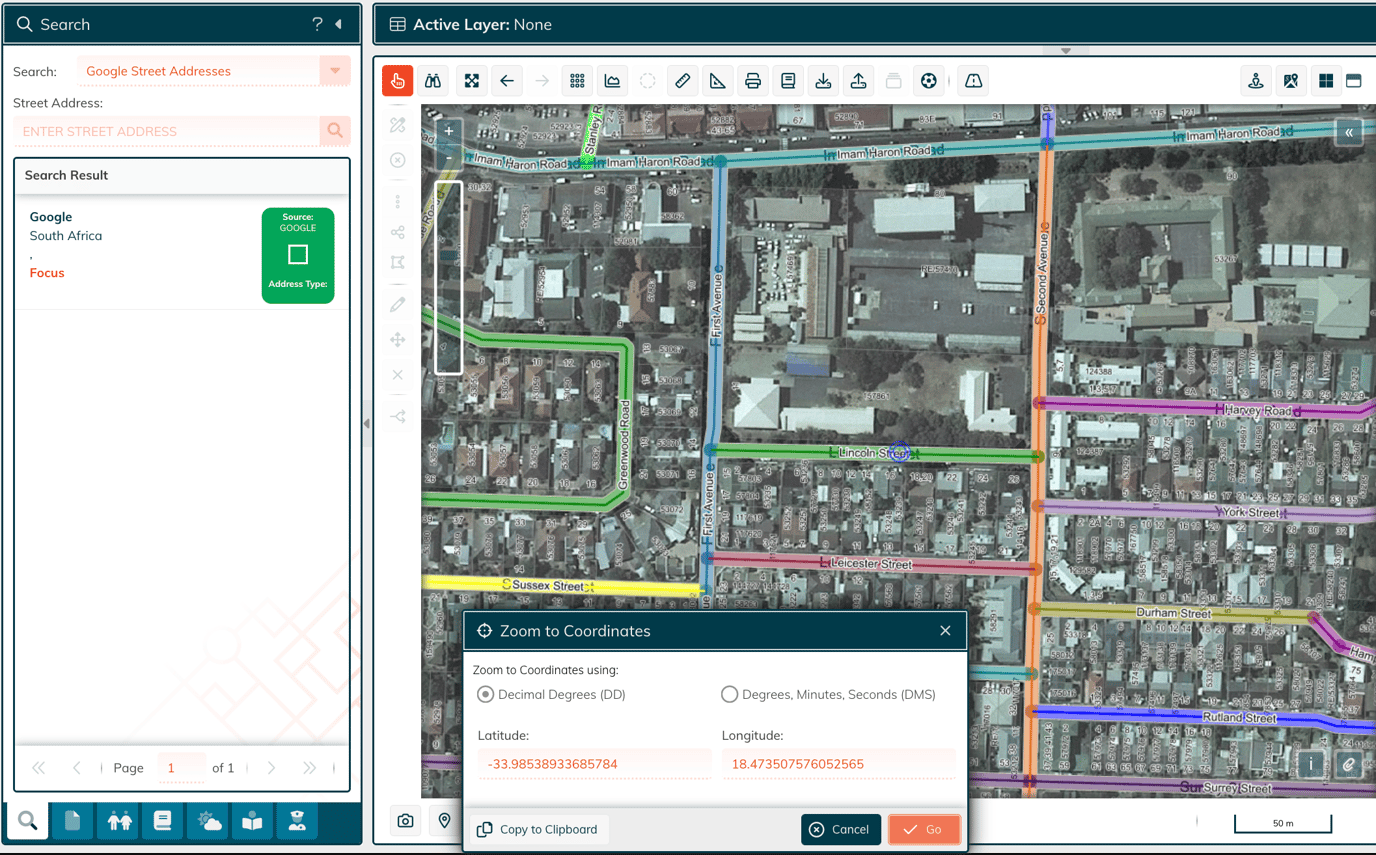Open the basemap gallery icon
This screenshot has height=855, width=1376.
(1291, 80)
